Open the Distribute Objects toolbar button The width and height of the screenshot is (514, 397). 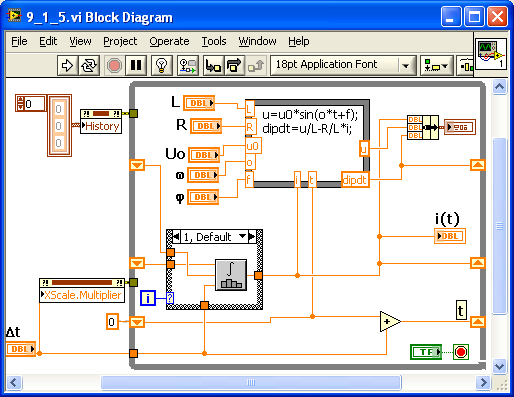(466, 65)
